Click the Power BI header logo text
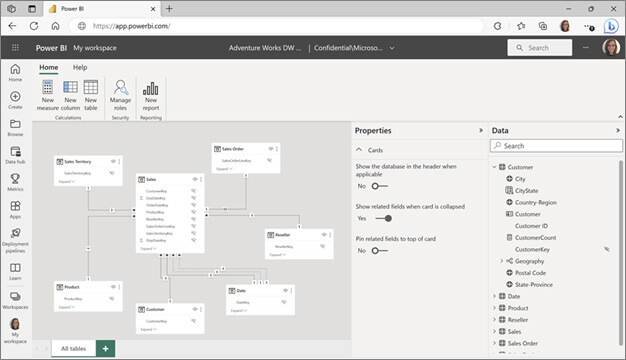Image resolution: width=626 pixels, height=360 pixels. pos(51,48)
